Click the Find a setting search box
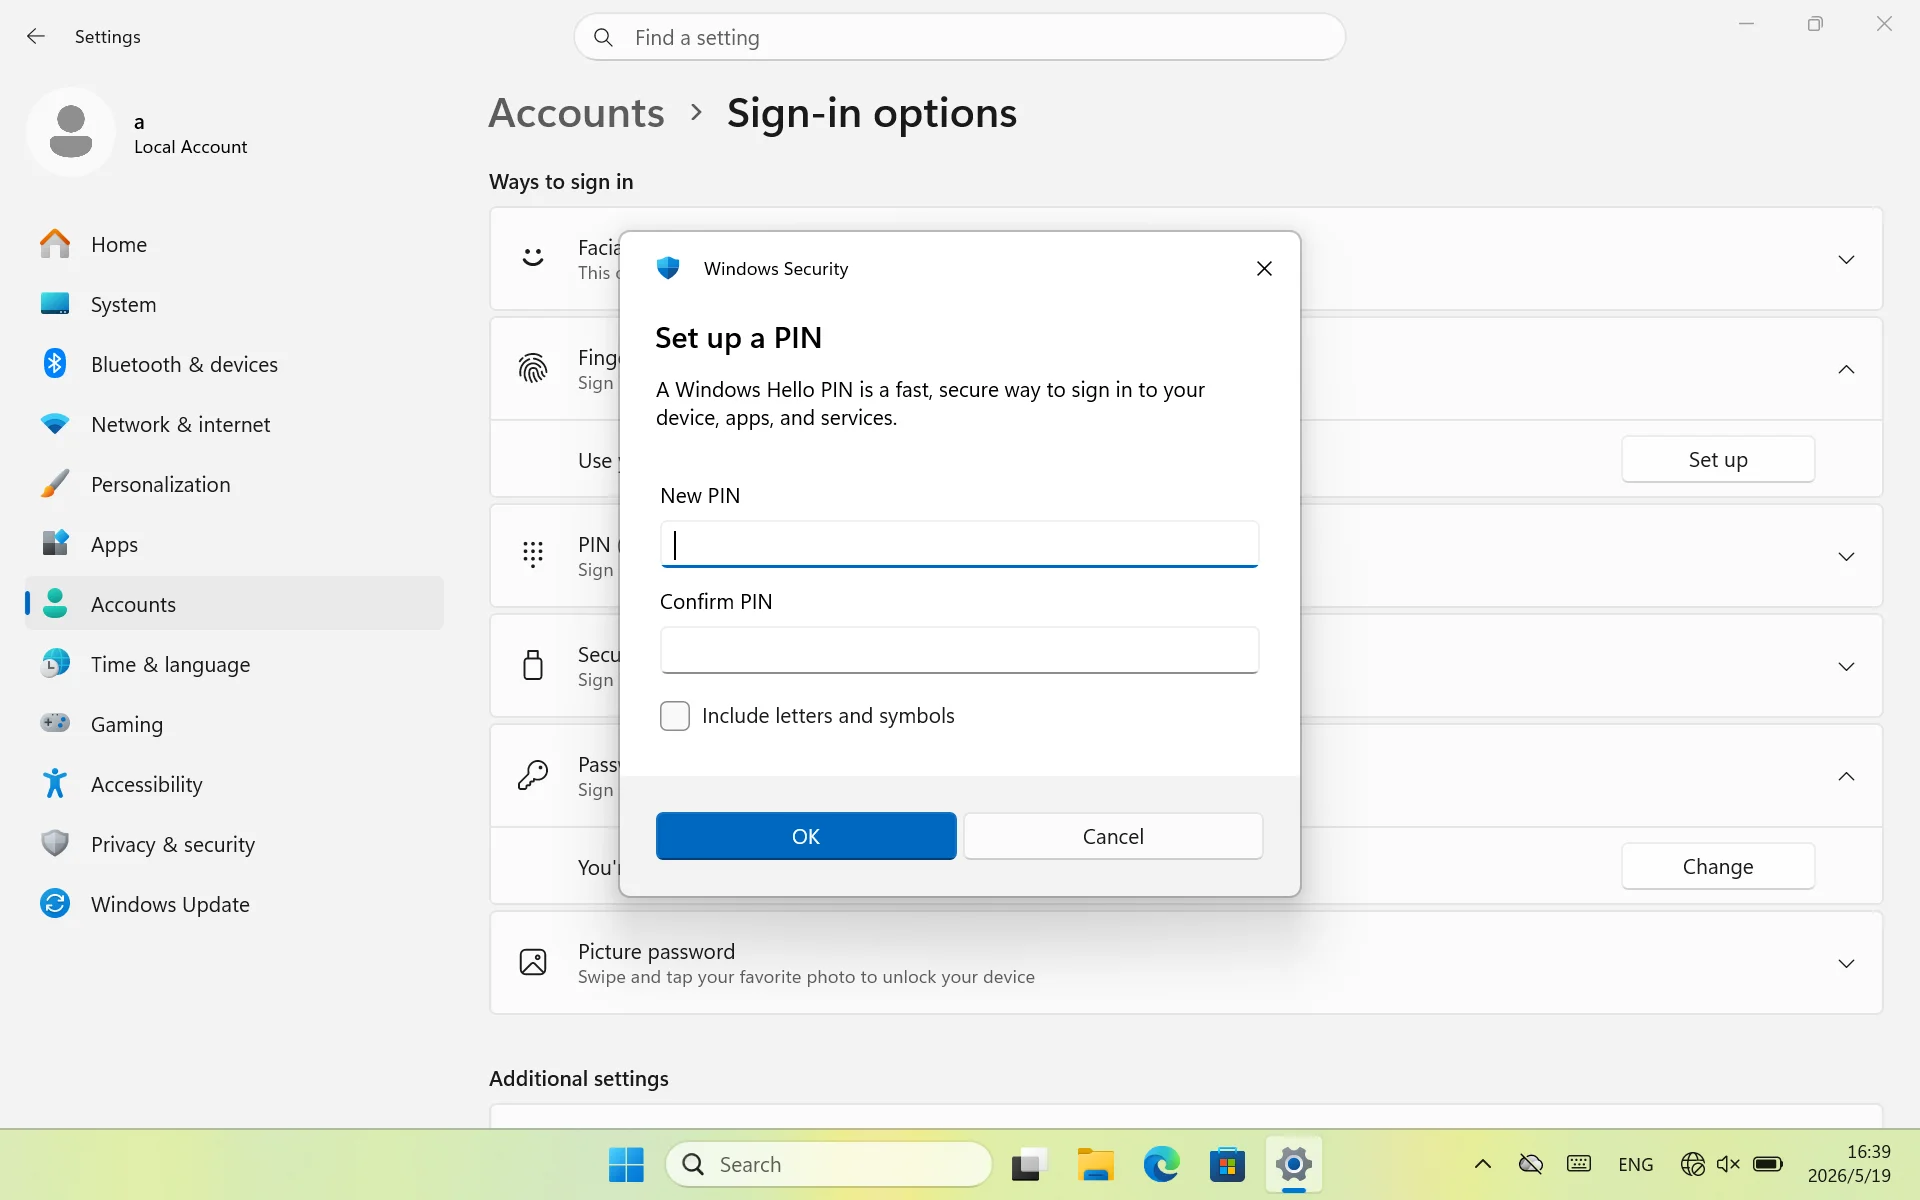This screenshot has width=1920, height=1200. 959,37
